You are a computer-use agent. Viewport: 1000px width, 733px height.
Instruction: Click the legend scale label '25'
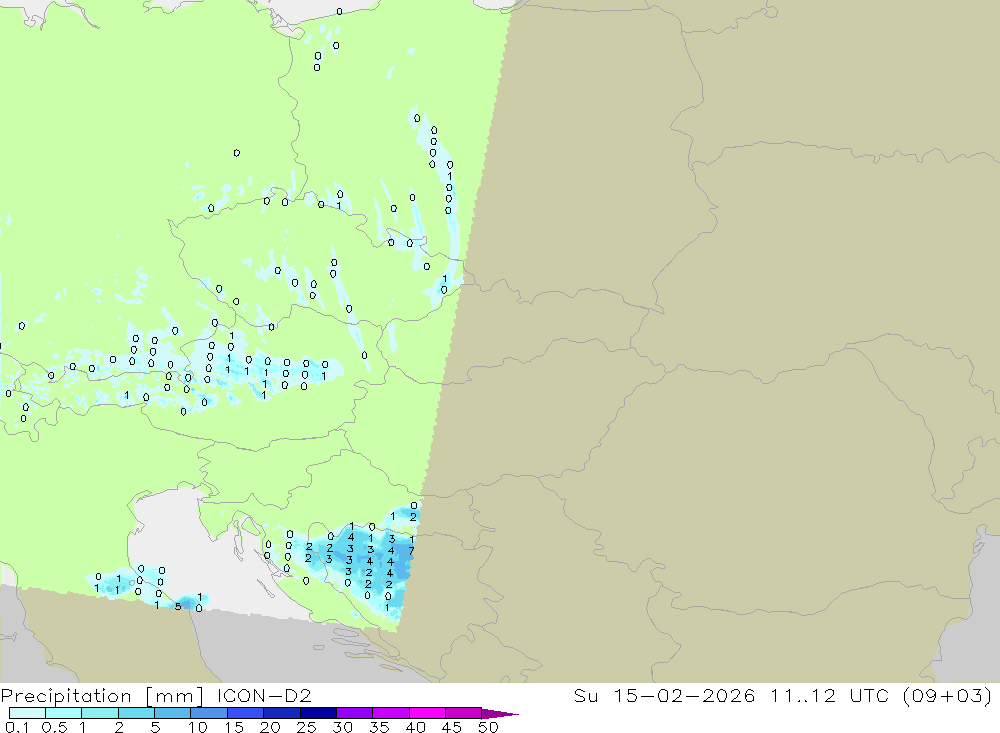[x=307, y=727]
